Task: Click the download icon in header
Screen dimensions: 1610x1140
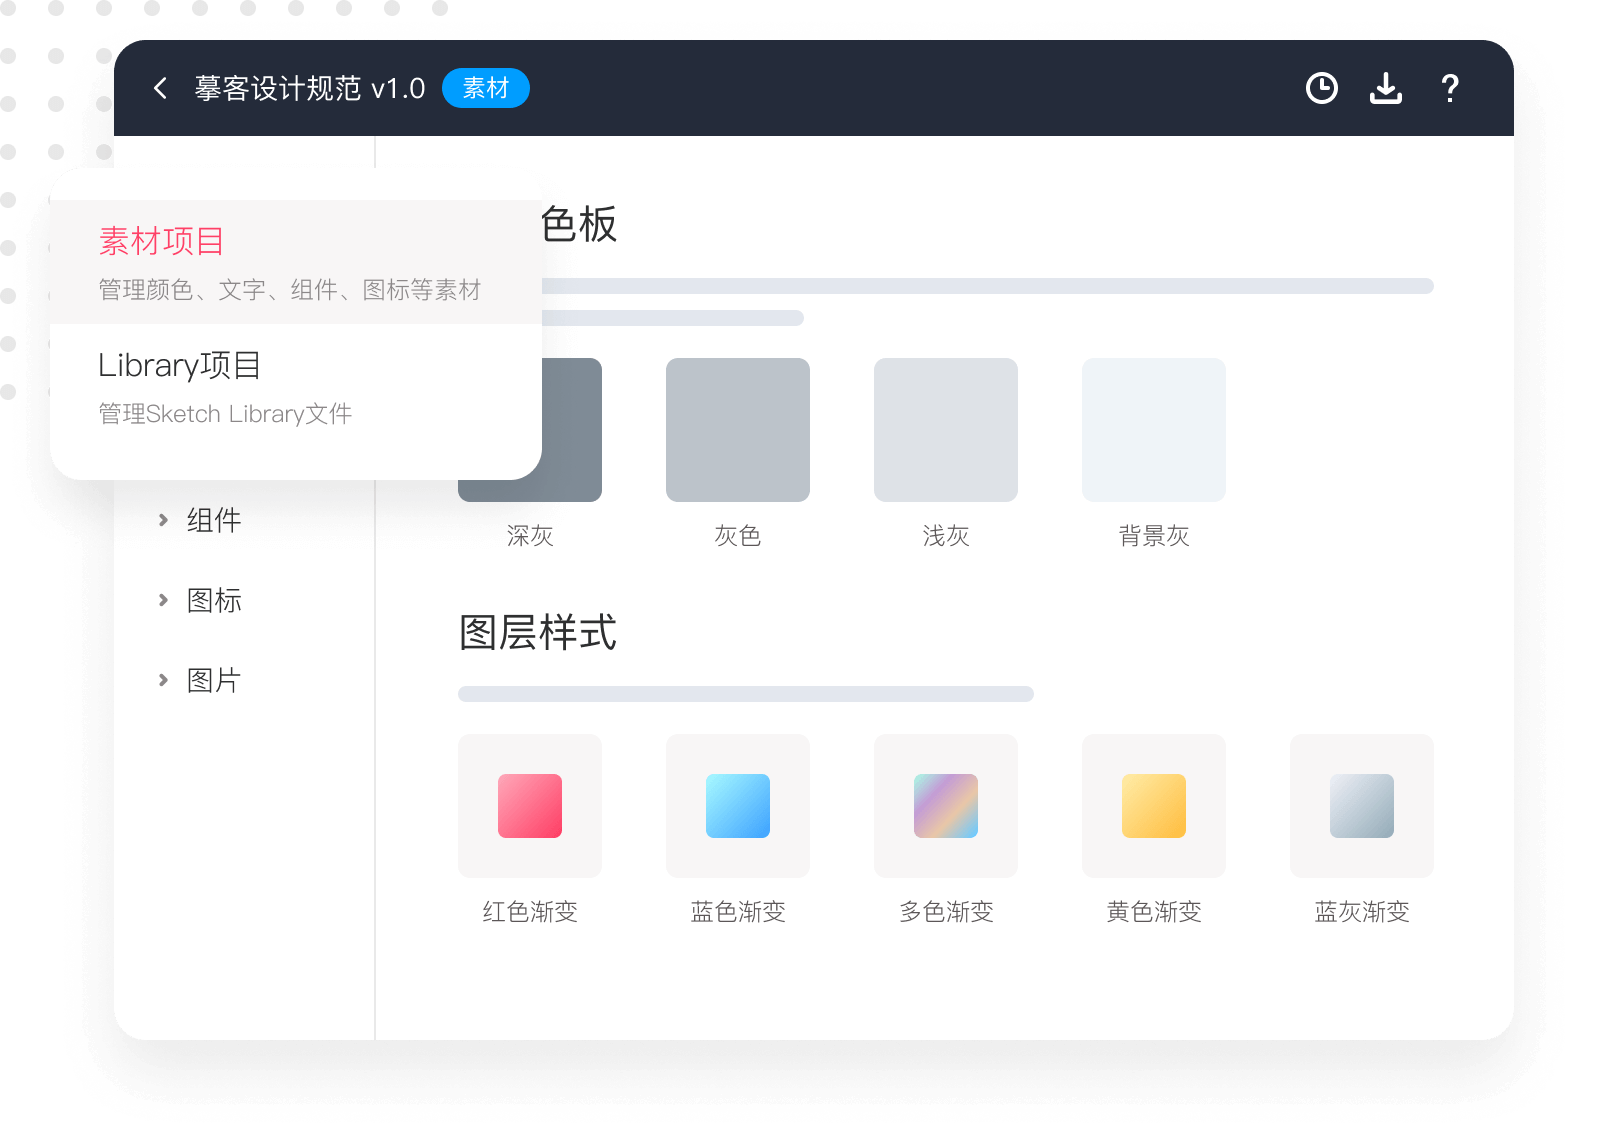Action: [x=1386, y=88]
